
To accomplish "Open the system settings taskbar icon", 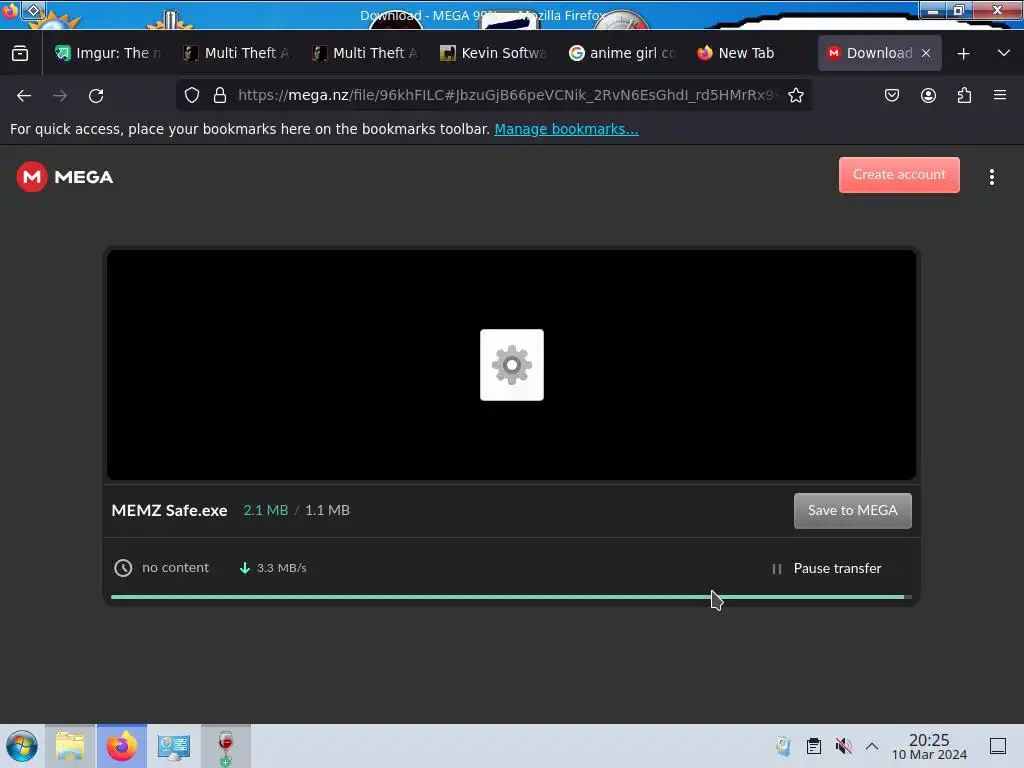I will (x=174, y=746).
